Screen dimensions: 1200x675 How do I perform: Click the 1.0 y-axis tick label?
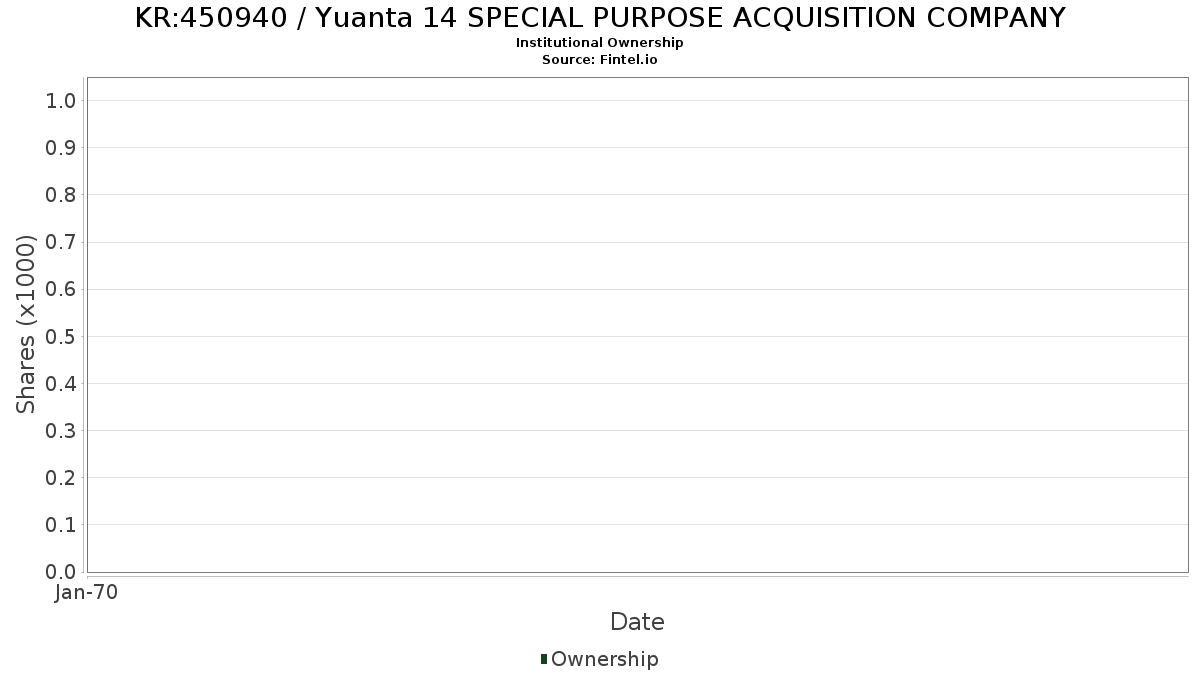coord(61,100)
